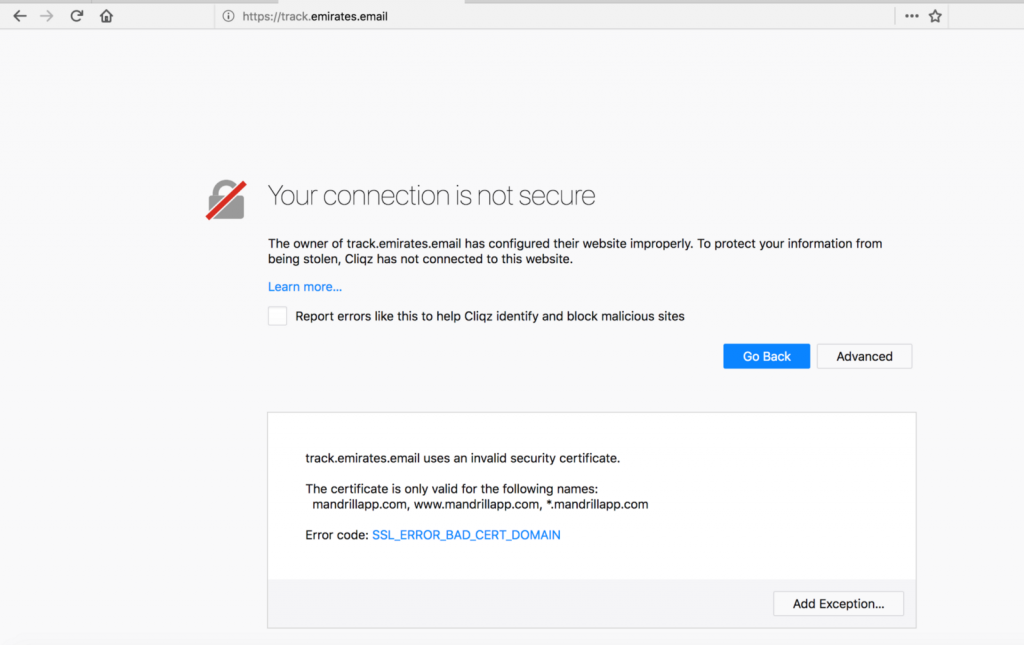Open the page actions three-dot menu
Viewport: 1024px width, 645px height.
[912, 16]
